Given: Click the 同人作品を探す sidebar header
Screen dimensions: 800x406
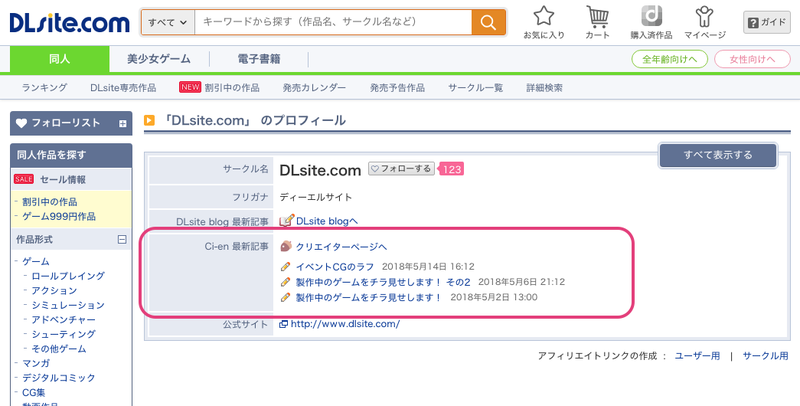Looking at the screenshot, I should coord(71,155).
